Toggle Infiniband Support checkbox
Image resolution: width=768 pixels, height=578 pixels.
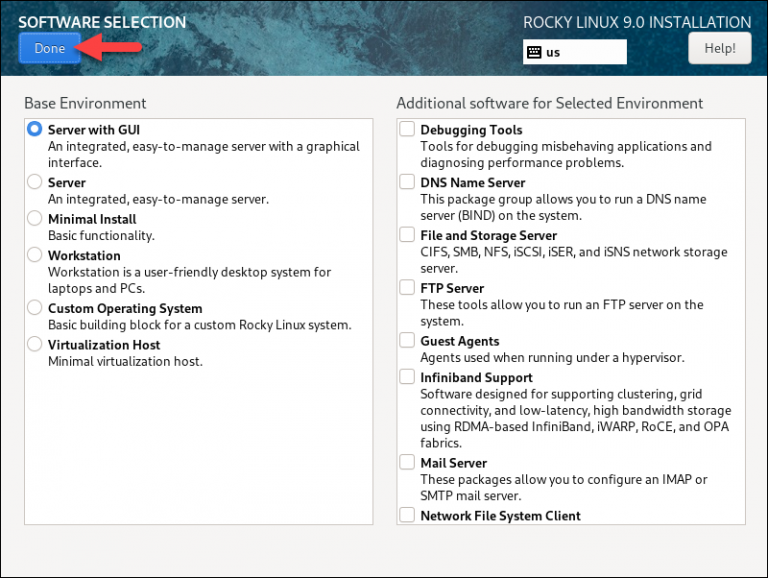pyautogui.click(x=407, y=377)
